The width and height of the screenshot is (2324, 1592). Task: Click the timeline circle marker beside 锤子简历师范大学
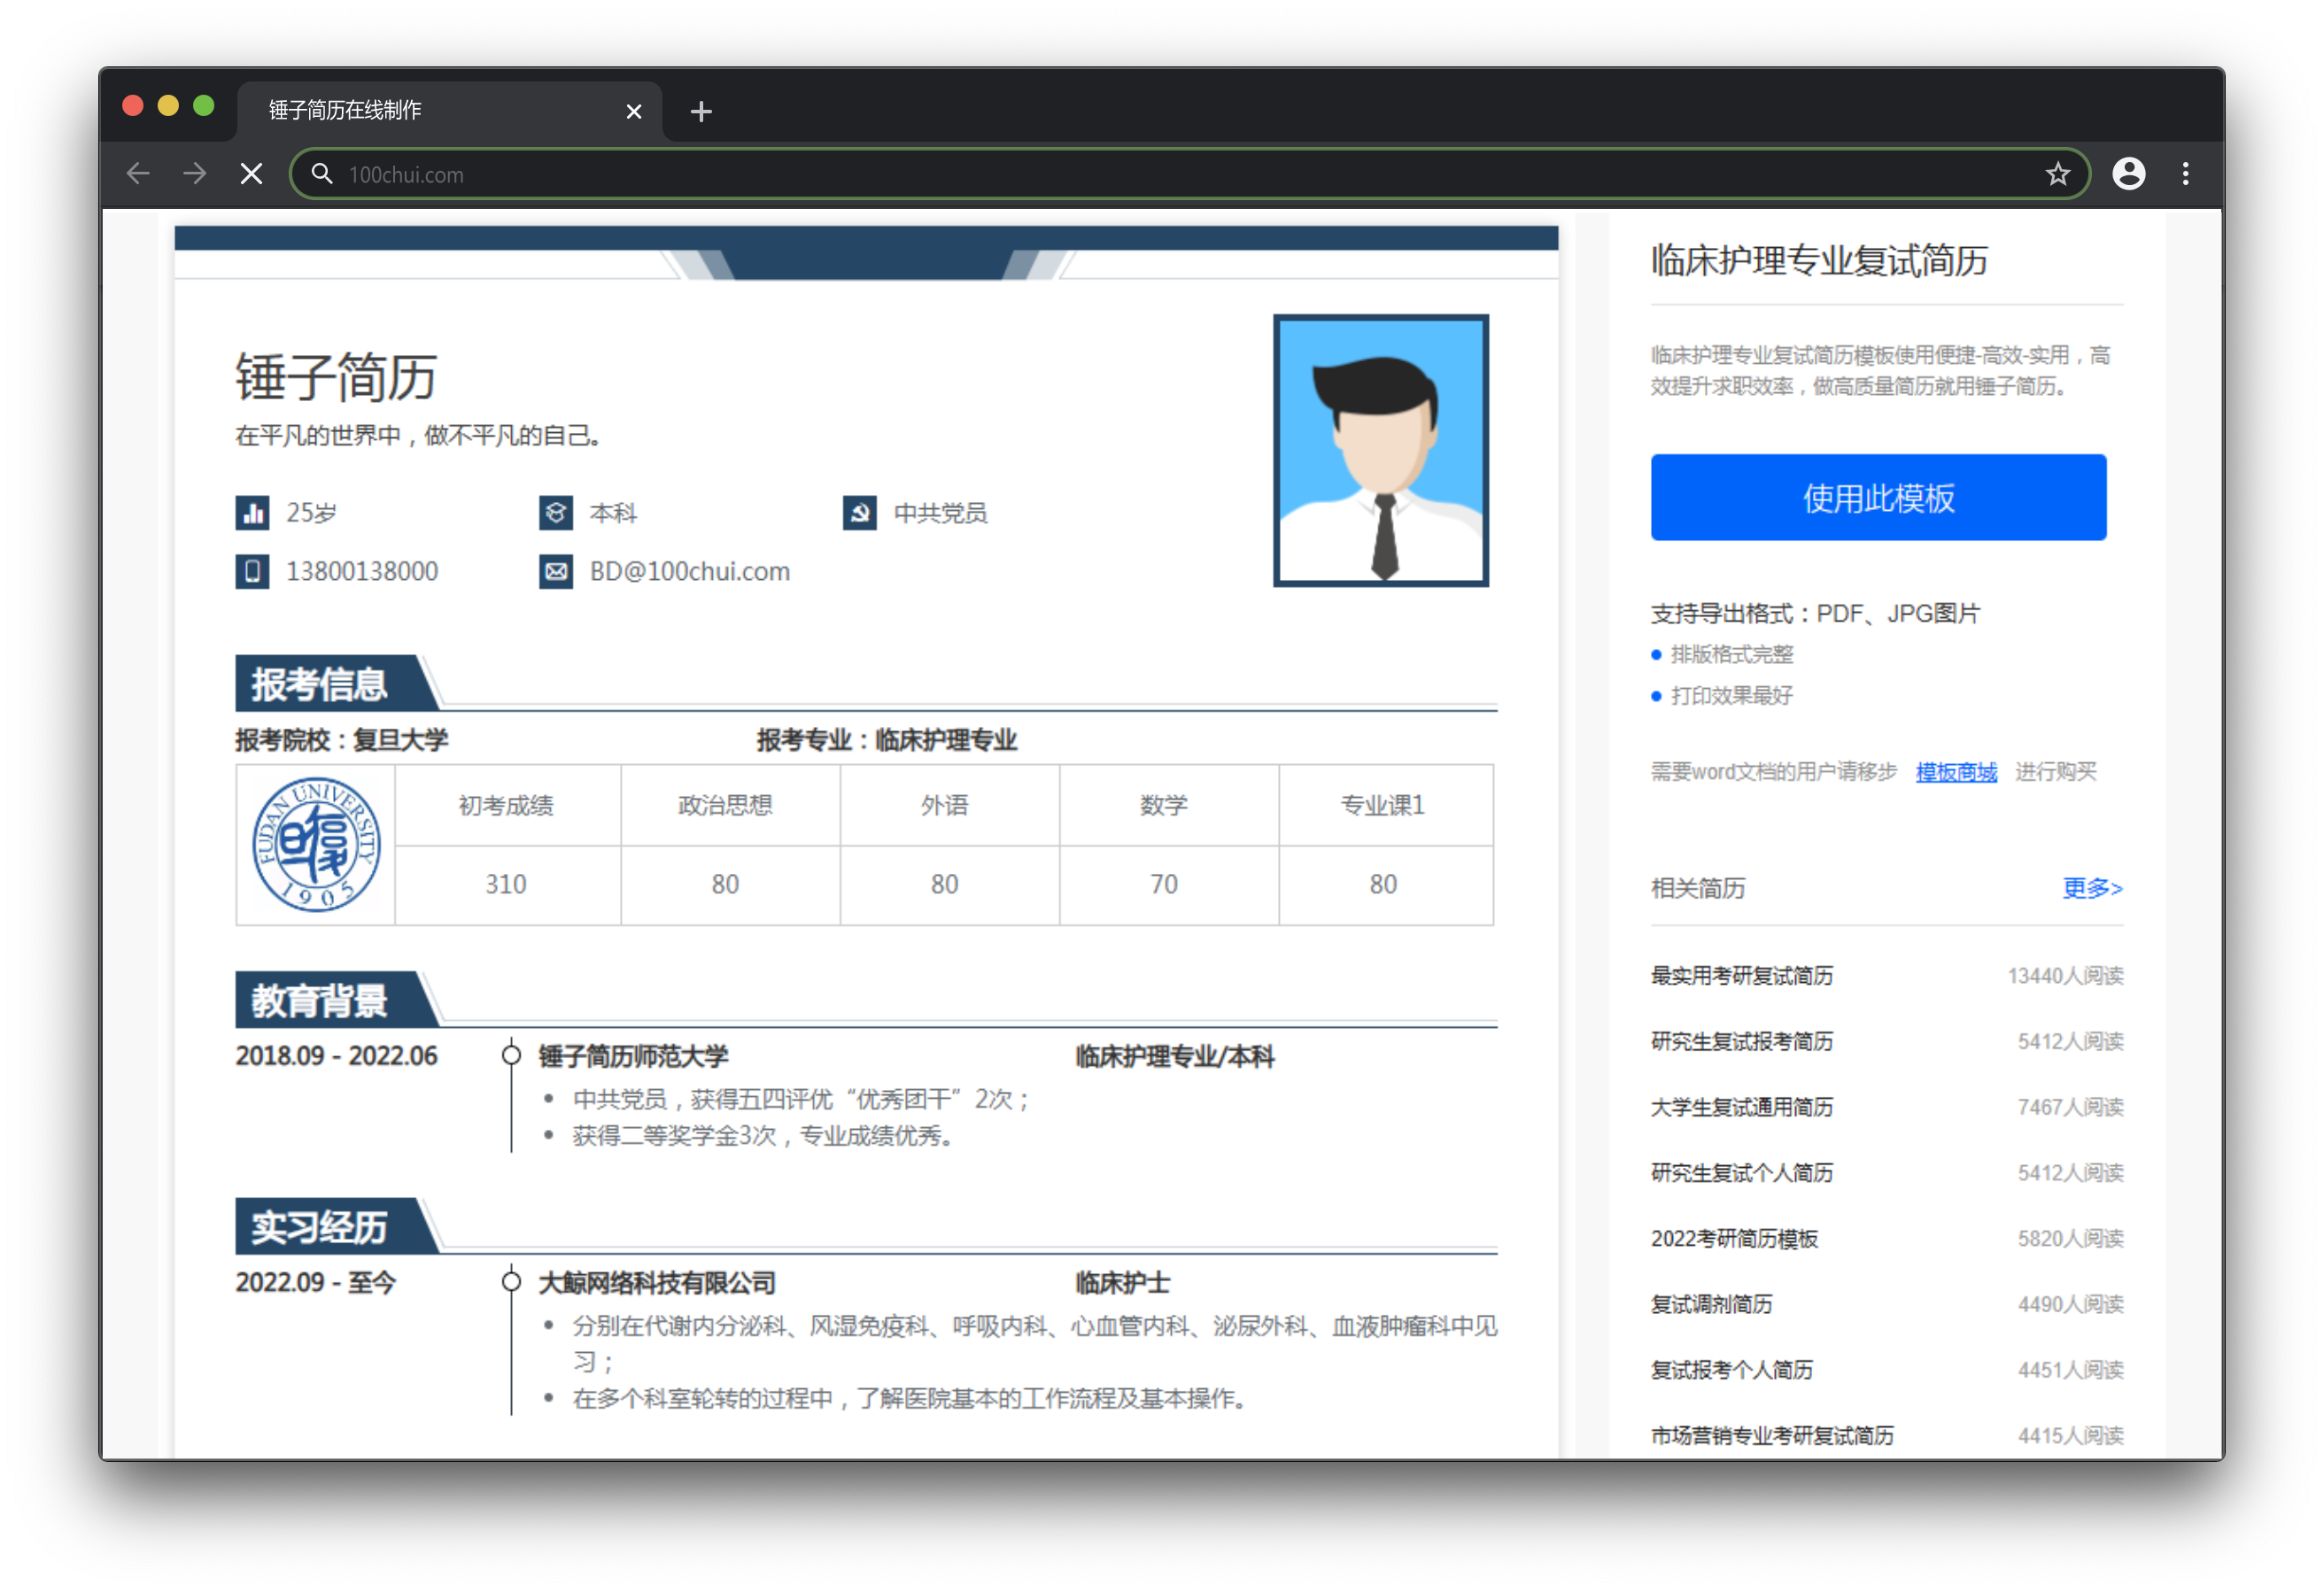(x=511, y=1055)
